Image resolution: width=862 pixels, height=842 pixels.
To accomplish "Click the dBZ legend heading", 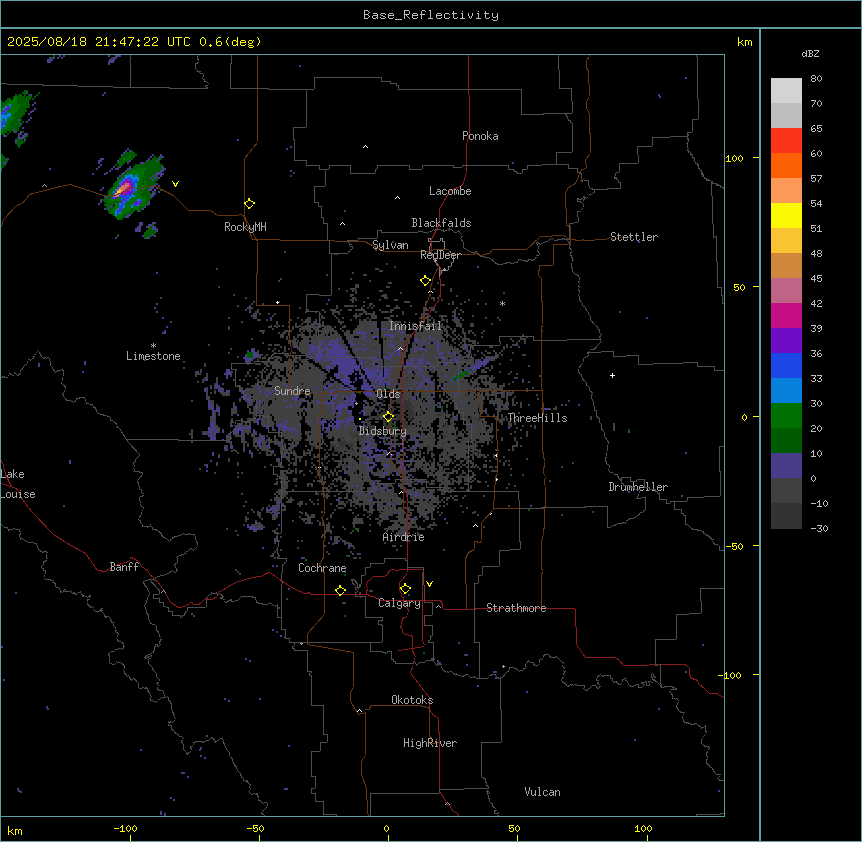I will tap(810, 54).
